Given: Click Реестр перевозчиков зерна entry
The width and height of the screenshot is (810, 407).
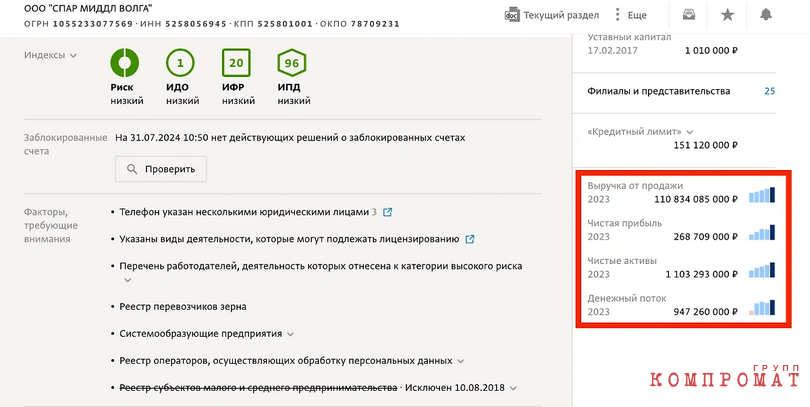Looking at the screenshot, I should pos(183,307).
